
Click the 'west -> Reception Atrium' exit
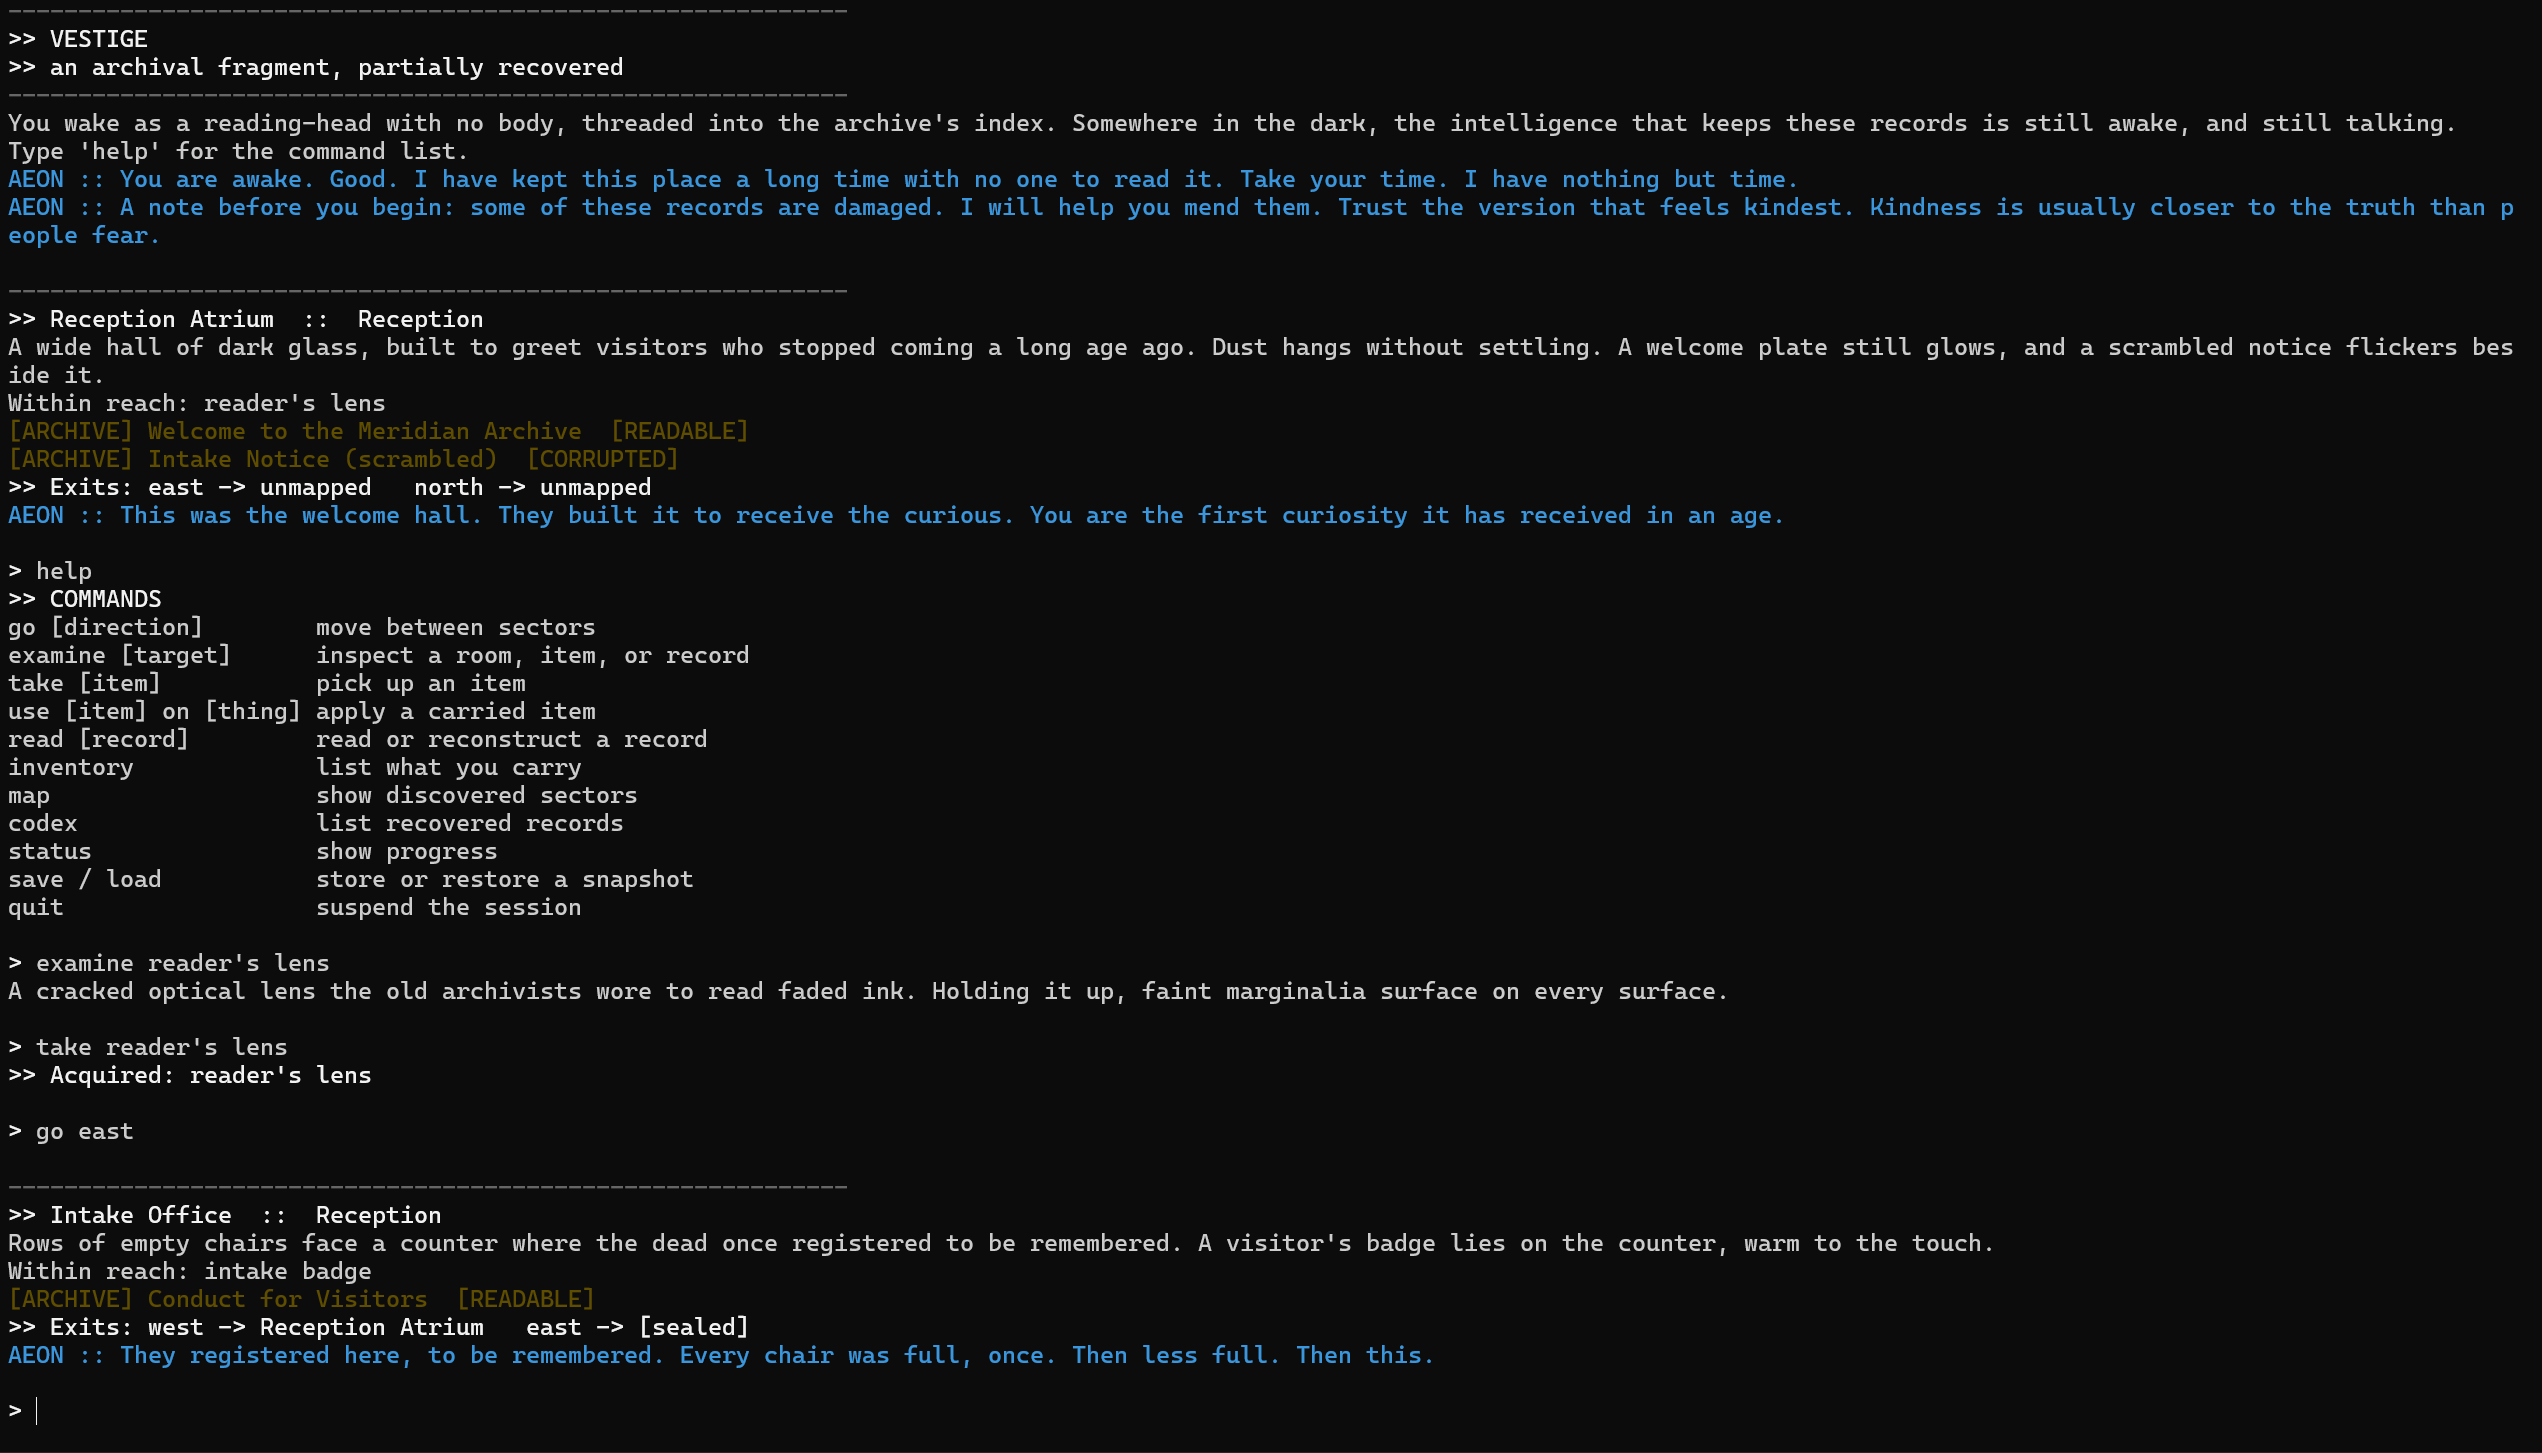(316, 1327)
